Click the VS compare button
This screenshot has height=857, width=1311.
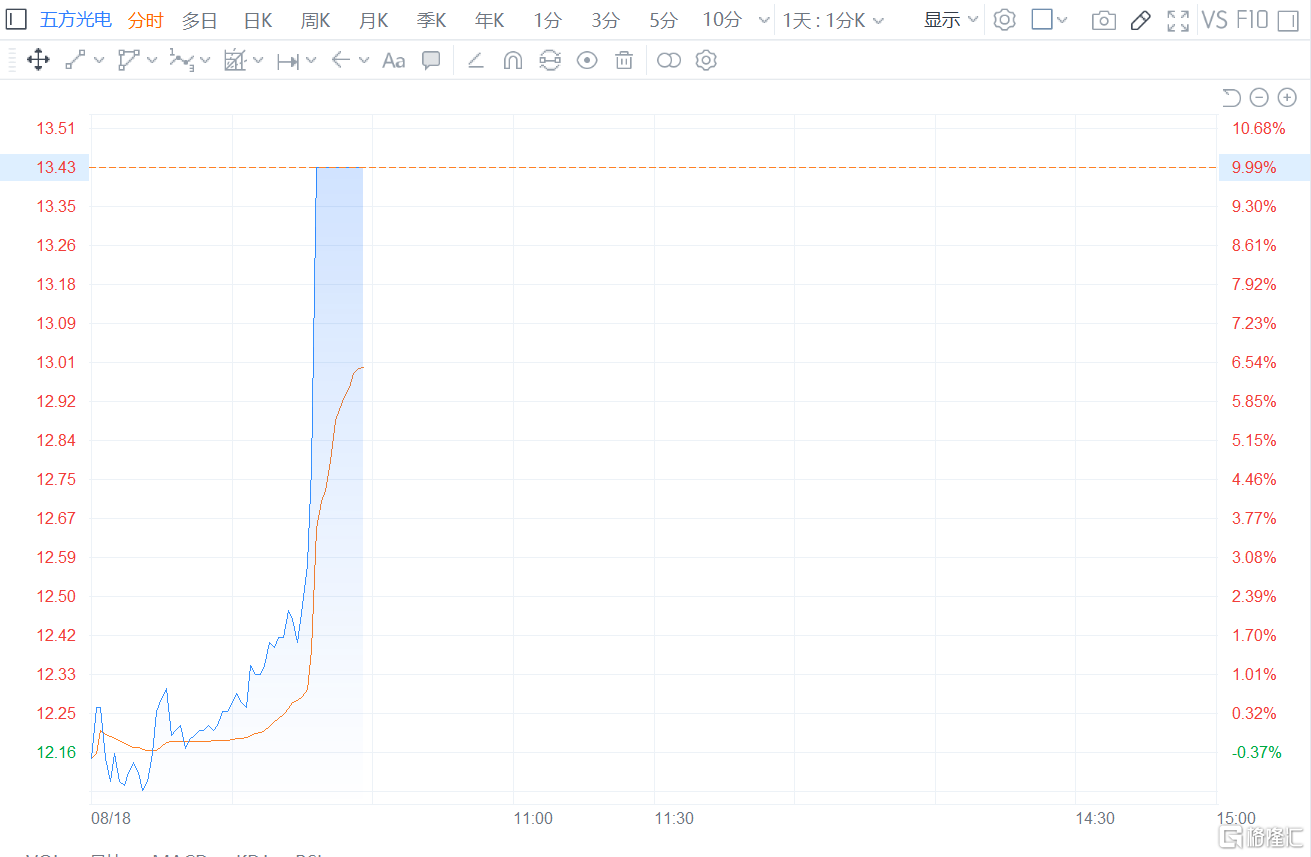[1215, 20]
